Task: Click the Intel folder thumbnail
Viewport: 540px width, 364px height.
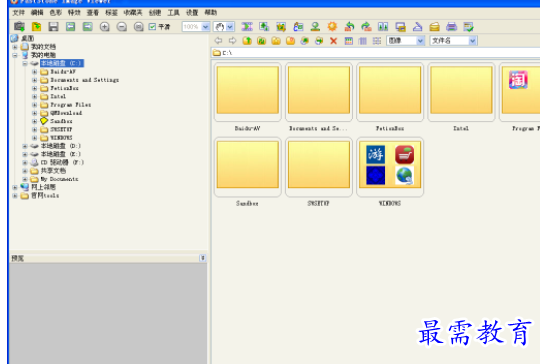Action: (461, 92)
